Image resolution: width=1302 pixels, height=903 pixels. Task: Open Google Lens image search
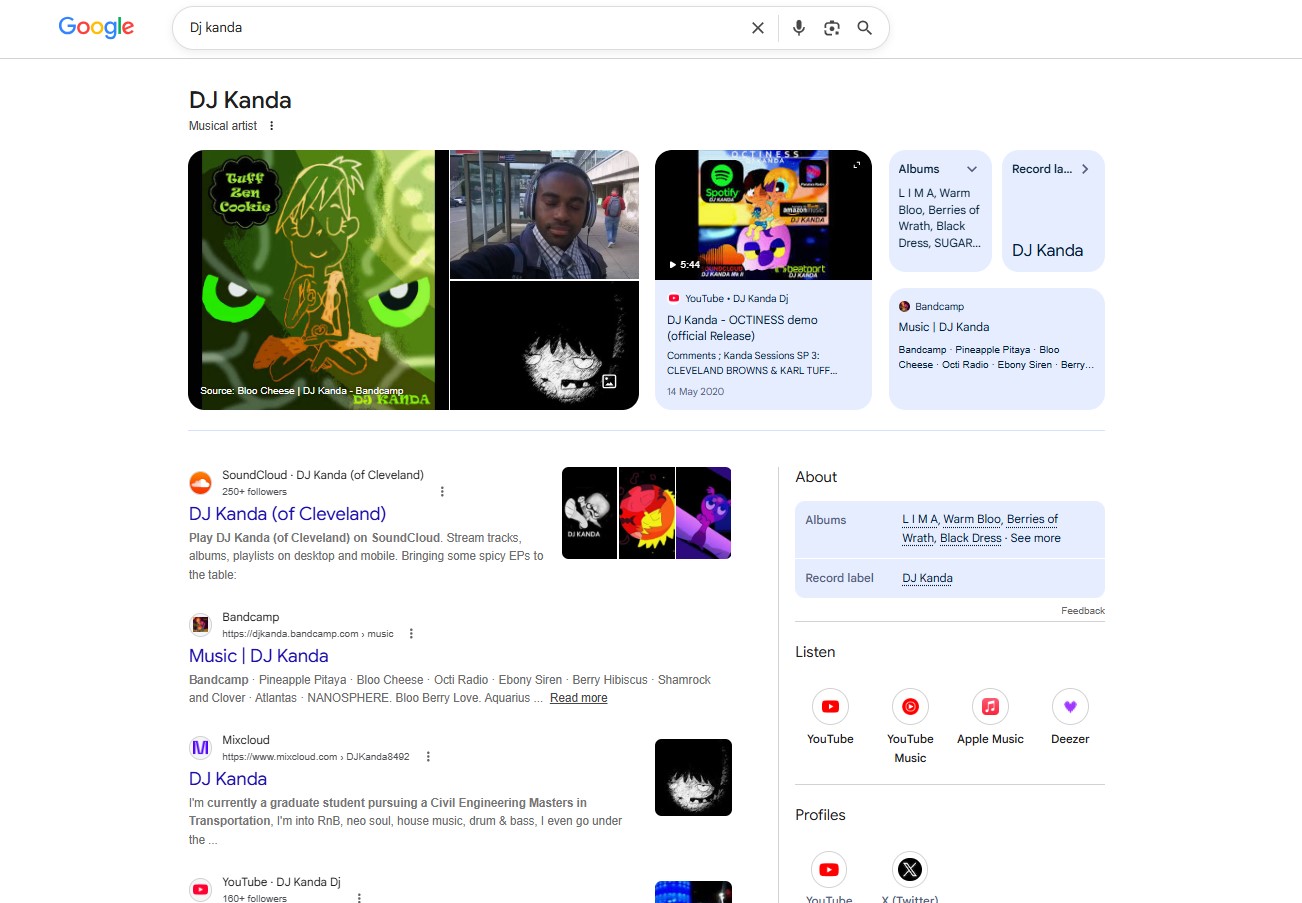click(x=832, y=28)
